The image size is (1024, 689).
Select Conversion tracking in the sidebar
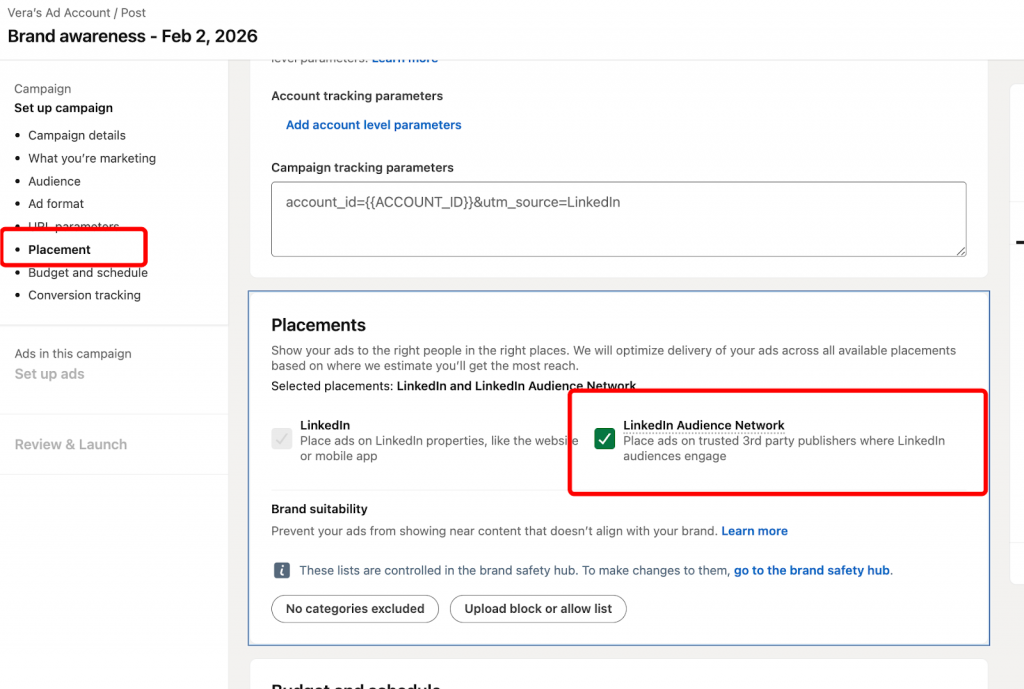[x=84, y=295]
